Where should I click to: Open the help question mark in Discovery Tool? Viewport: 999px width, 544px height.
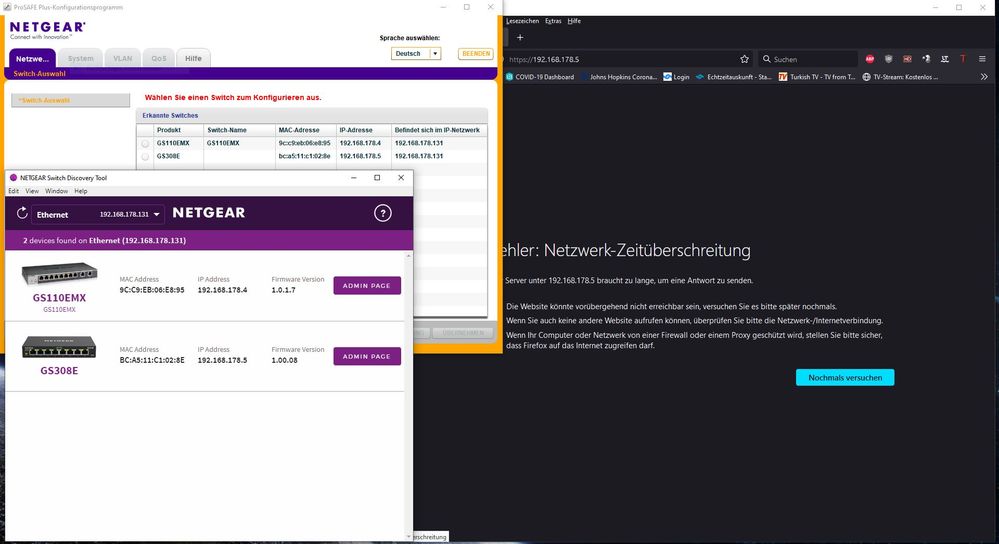(382, 213)
